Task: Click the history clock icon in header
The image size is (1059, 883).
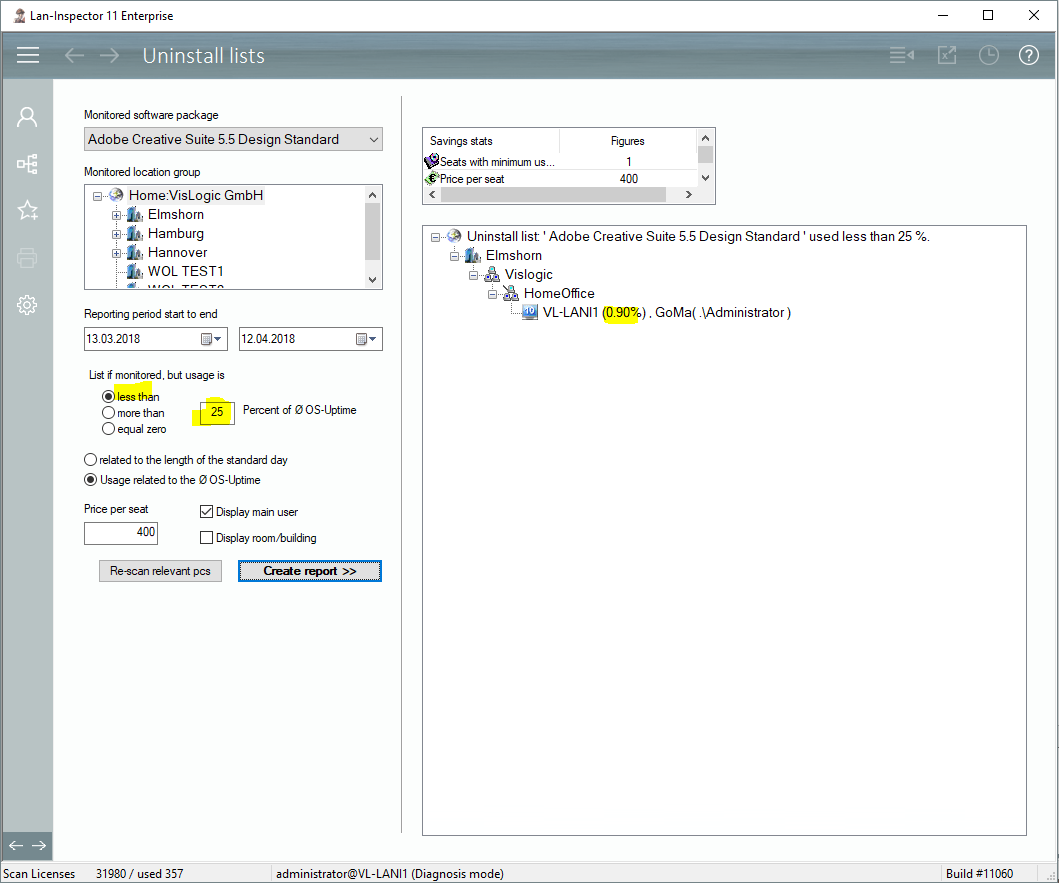Action: (x=989, y=55)
